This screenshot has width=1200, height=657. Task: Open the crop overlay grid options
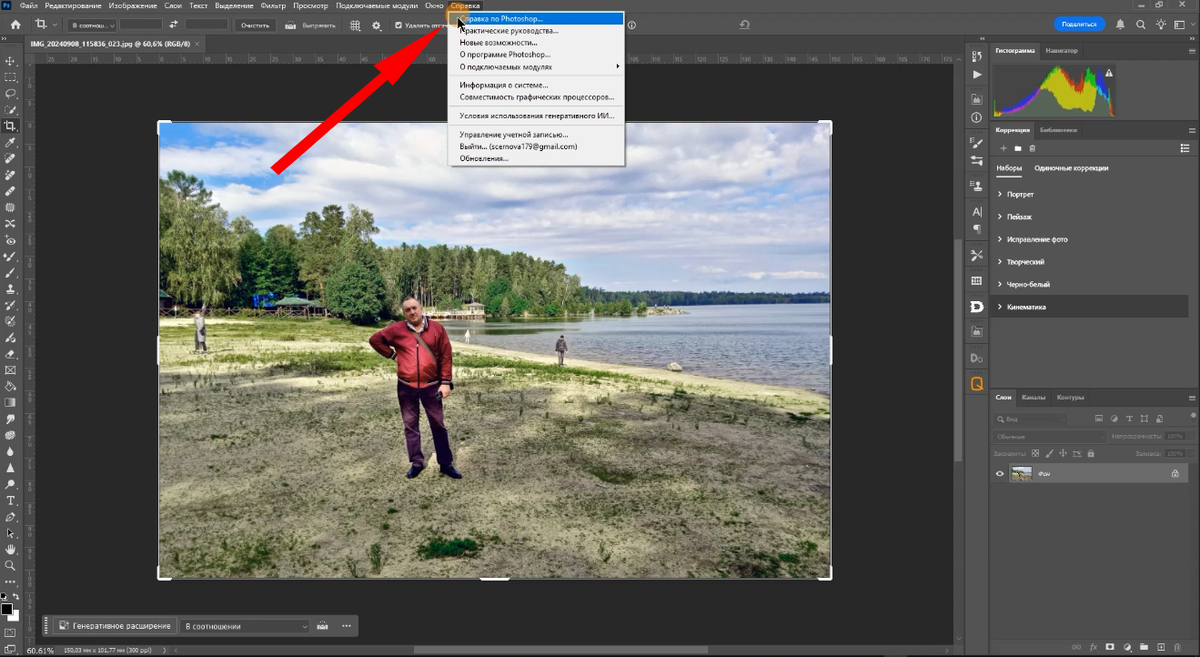[x=355, y=25]
